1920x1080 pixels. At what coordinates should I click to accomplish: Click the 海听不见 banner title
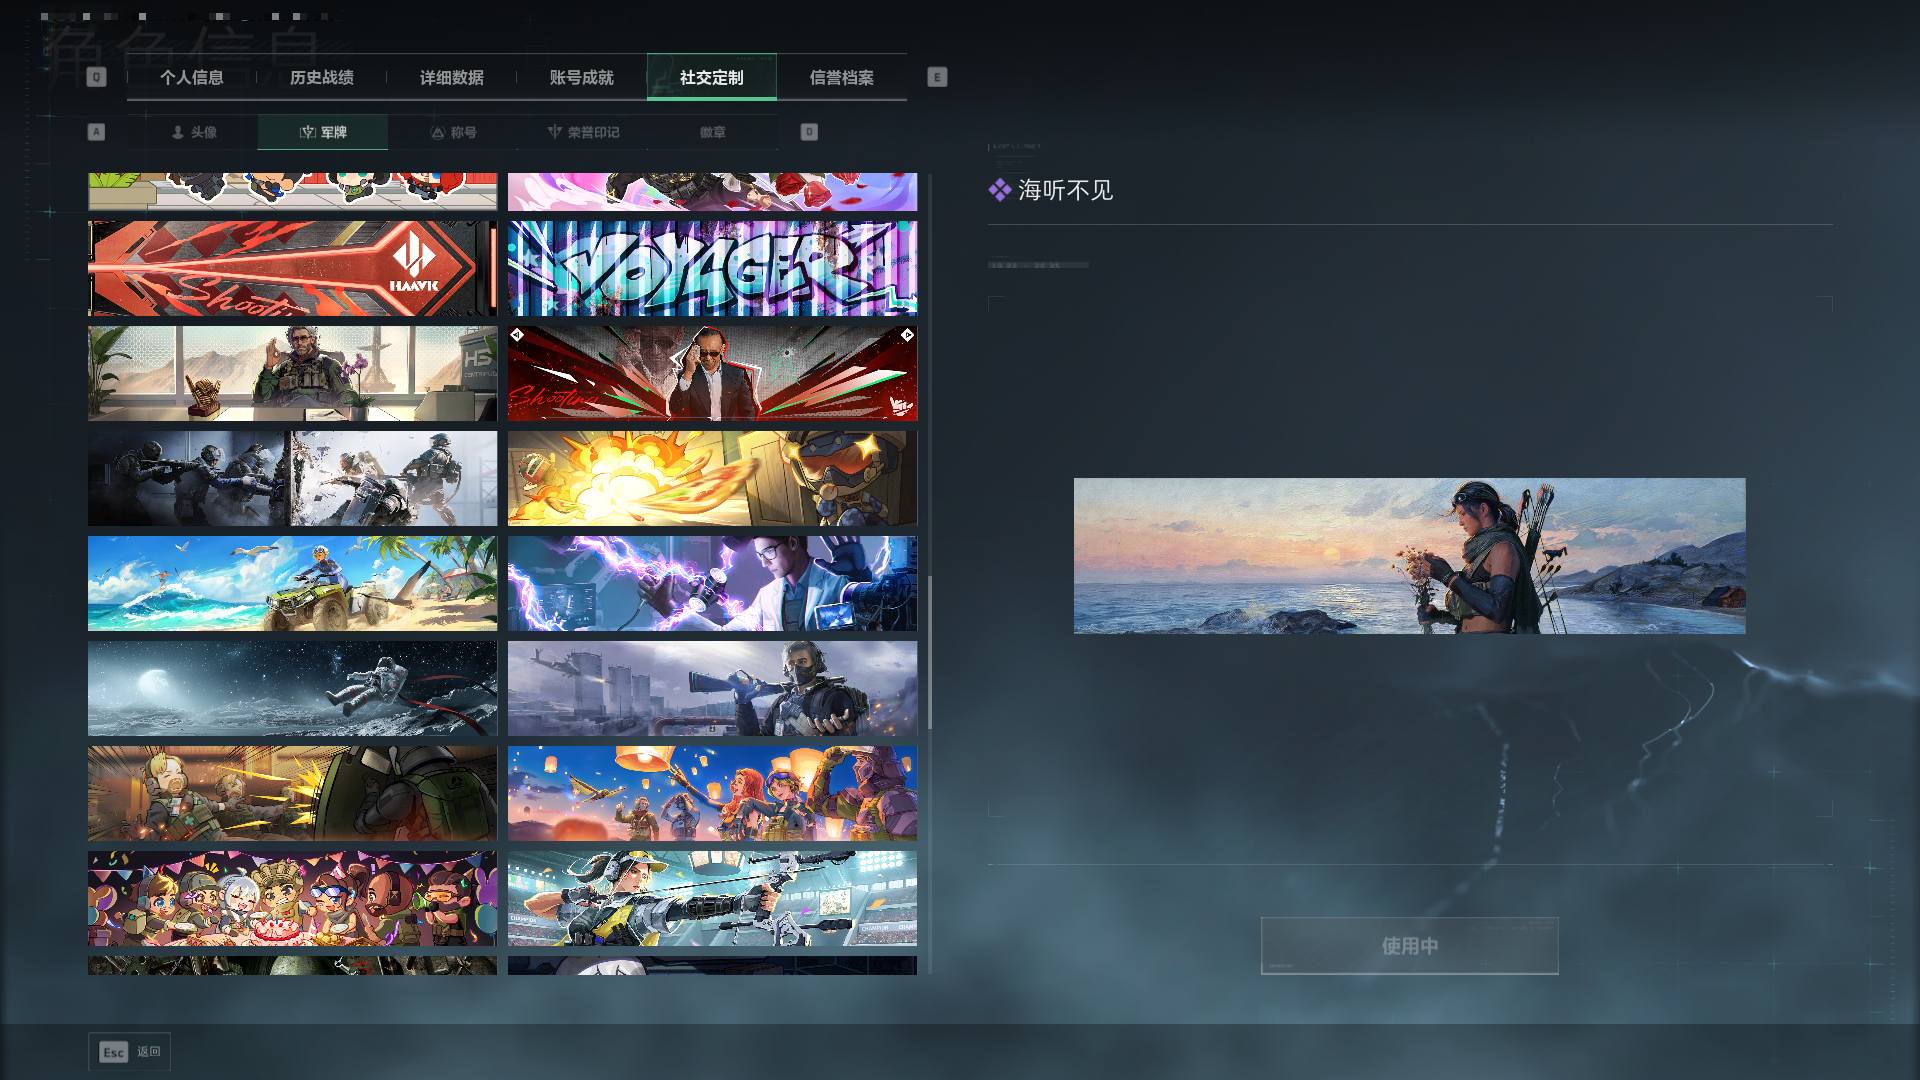coord(1065,190)
